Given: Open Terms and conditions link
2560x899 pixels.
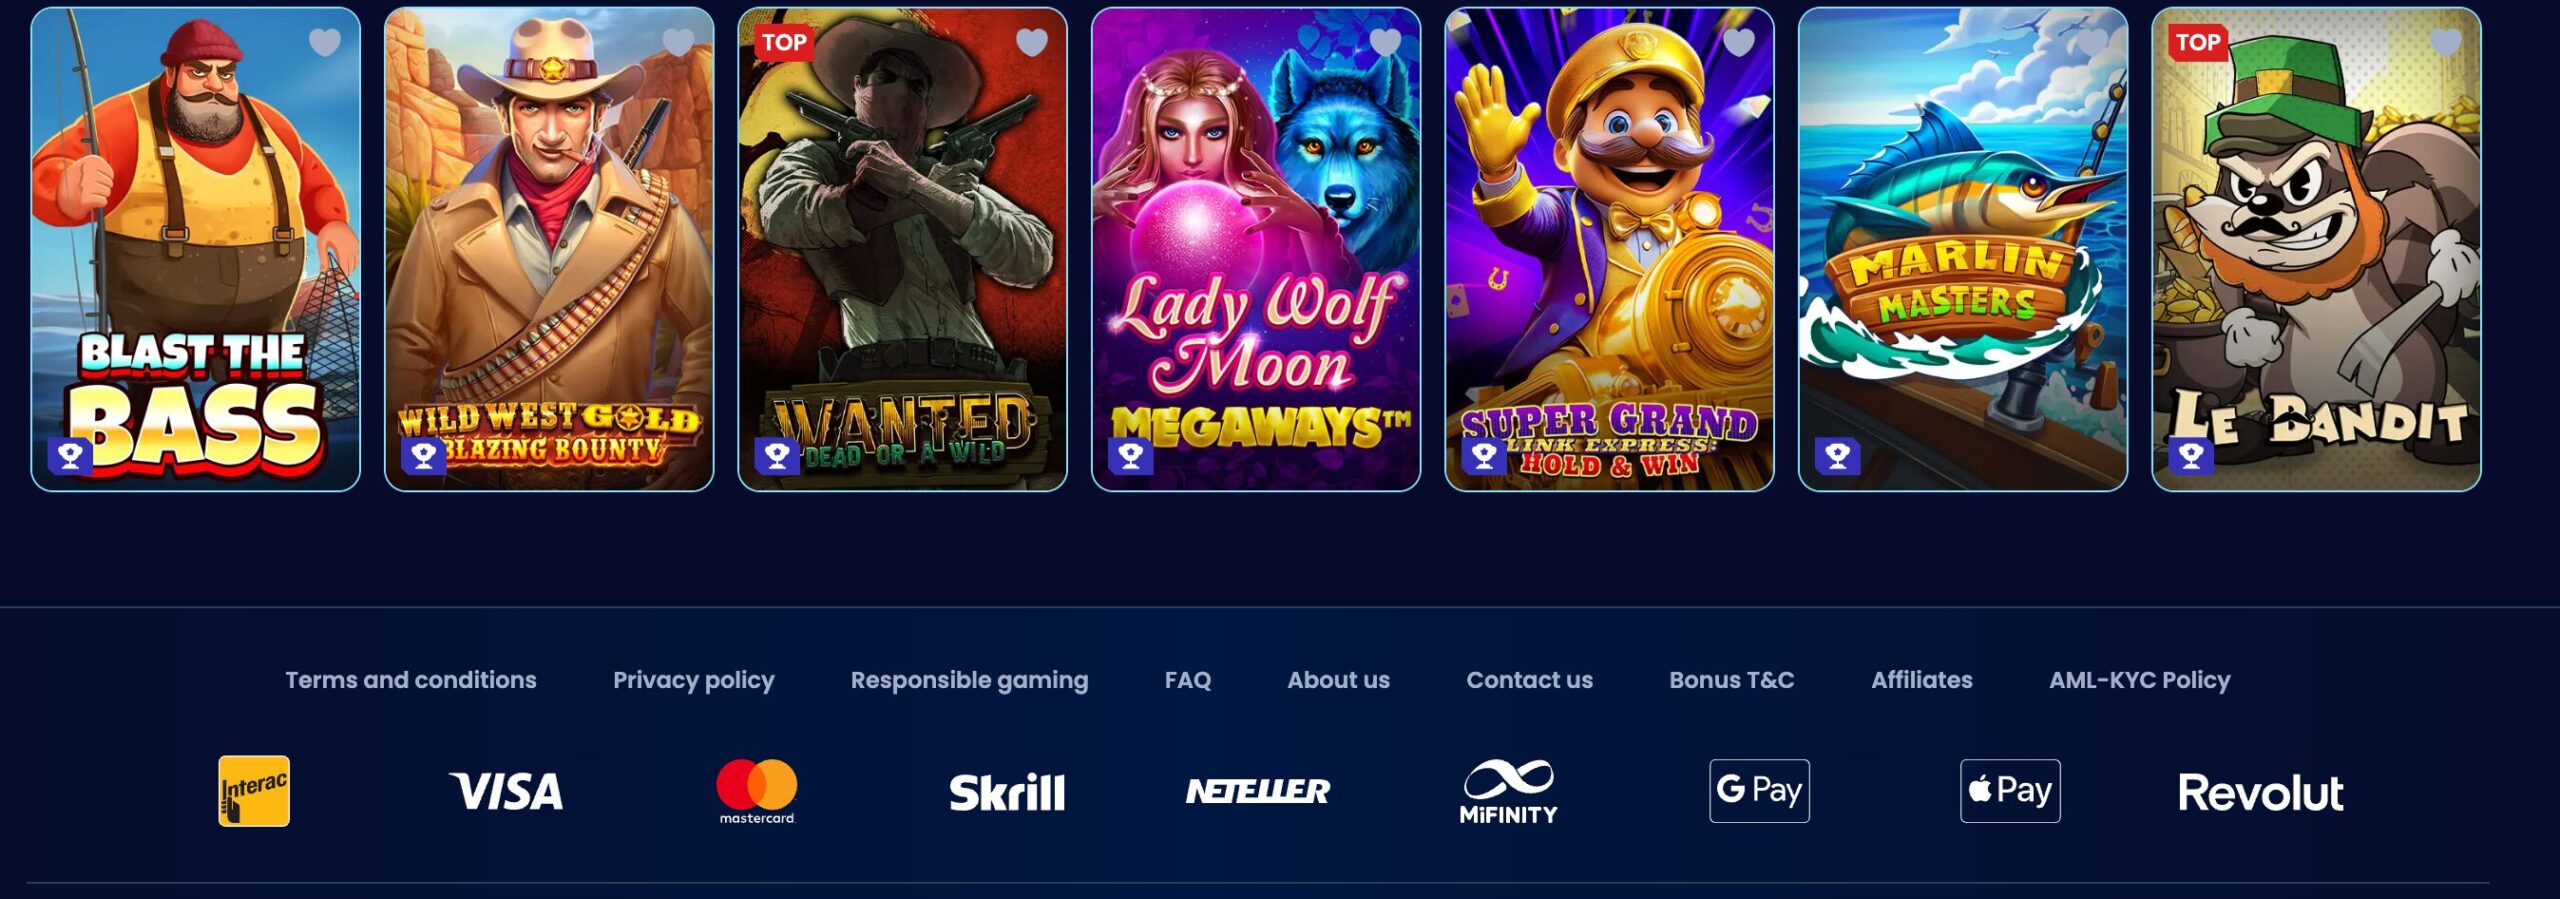Looking at the screenshot, I should click(x=411, y=680).
